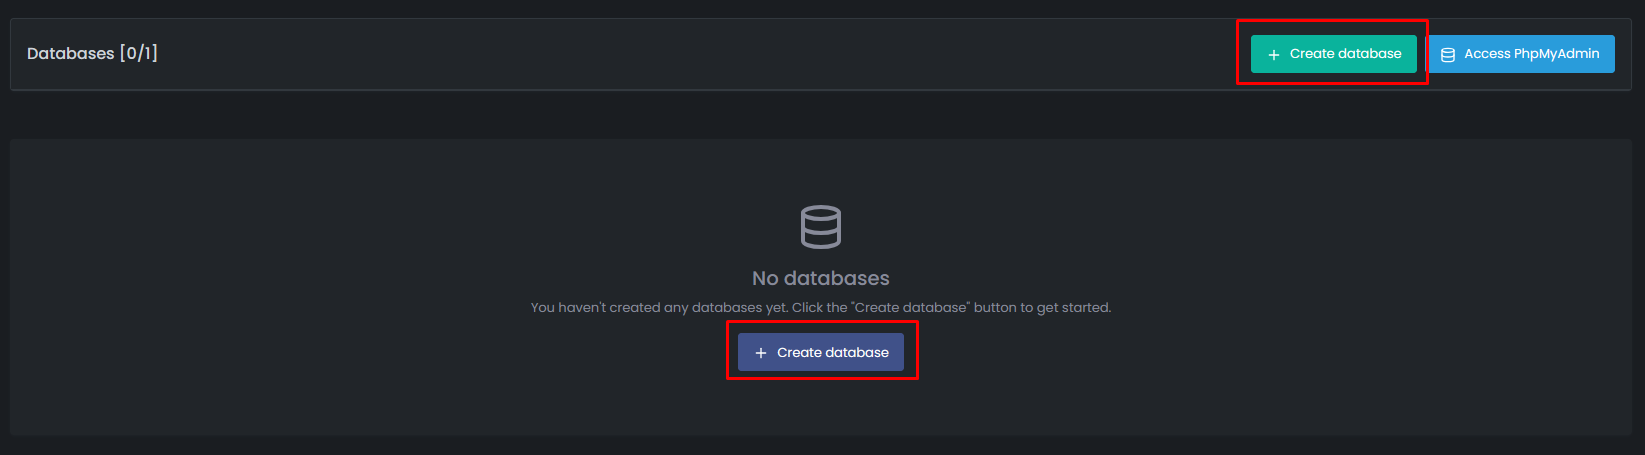Viewport: 1645px width, 455px height.
Task: Click empty area right of the purple Create database button
Action: point(1200,353)
